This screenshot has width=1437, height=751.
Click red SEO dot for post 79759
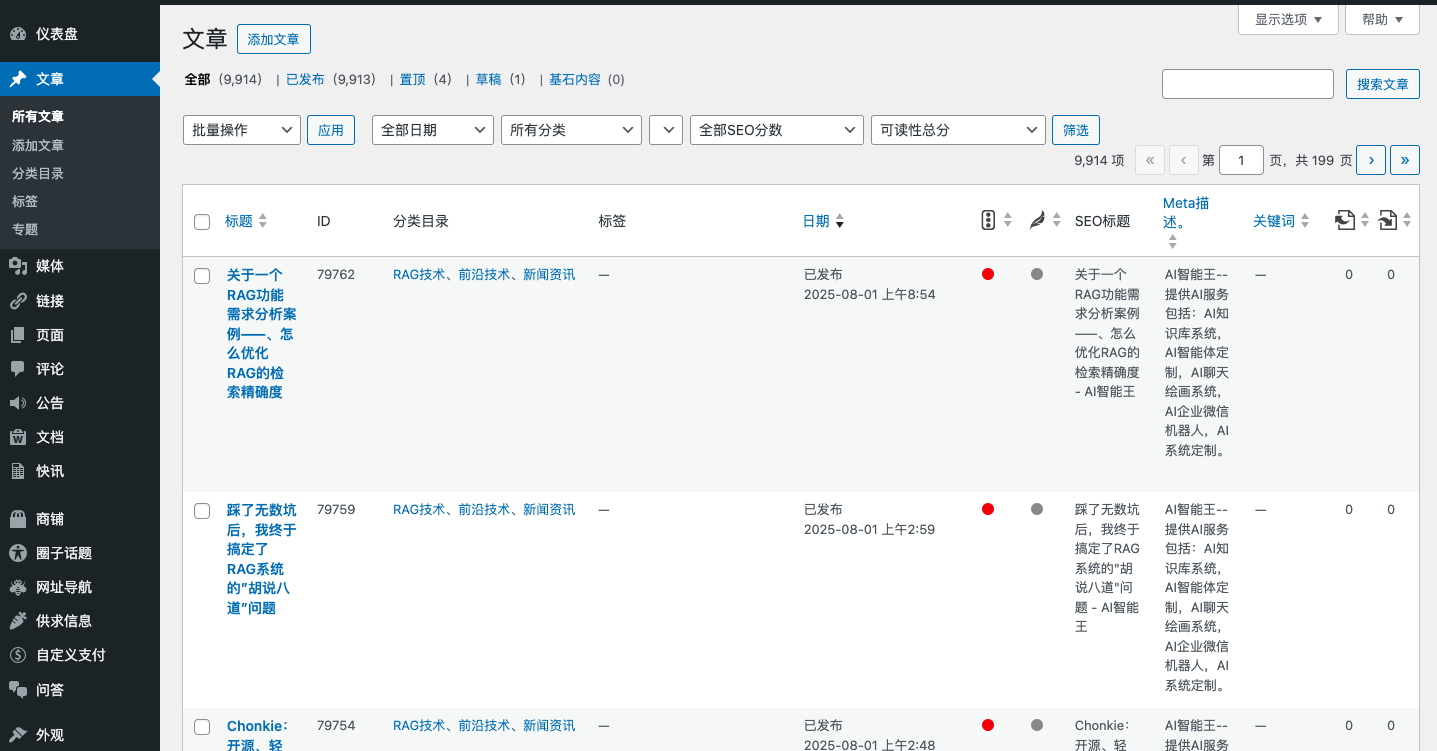click(988, 509)
